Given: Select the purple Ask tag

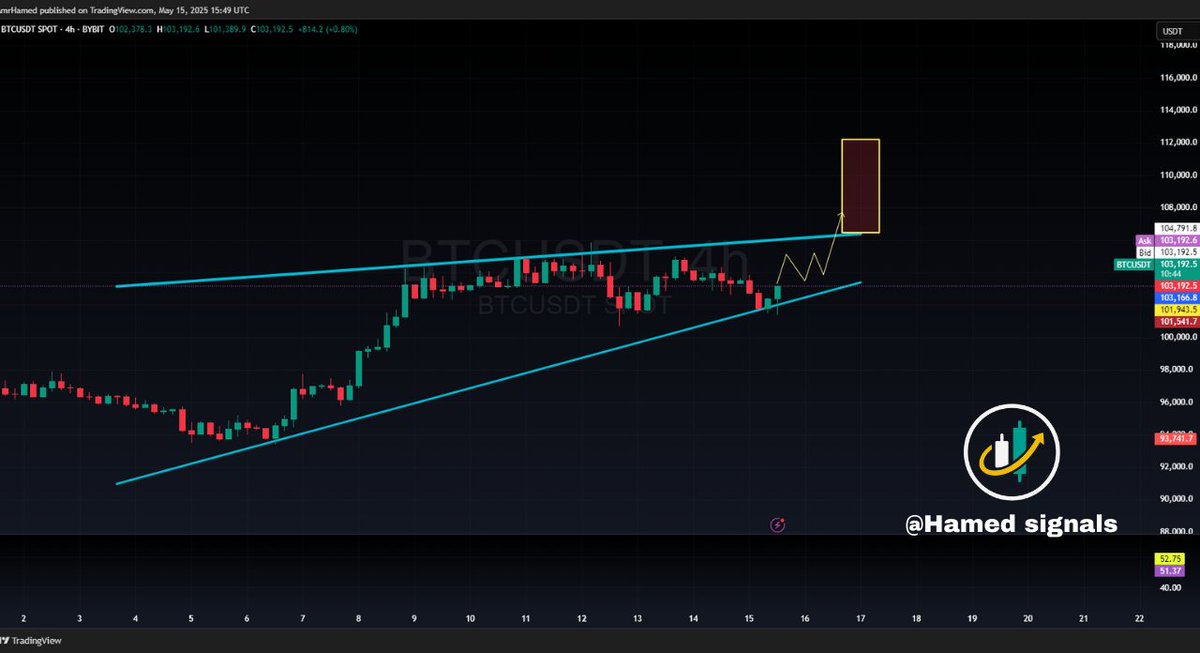Looking at the screenshot, I should 1145,241.
